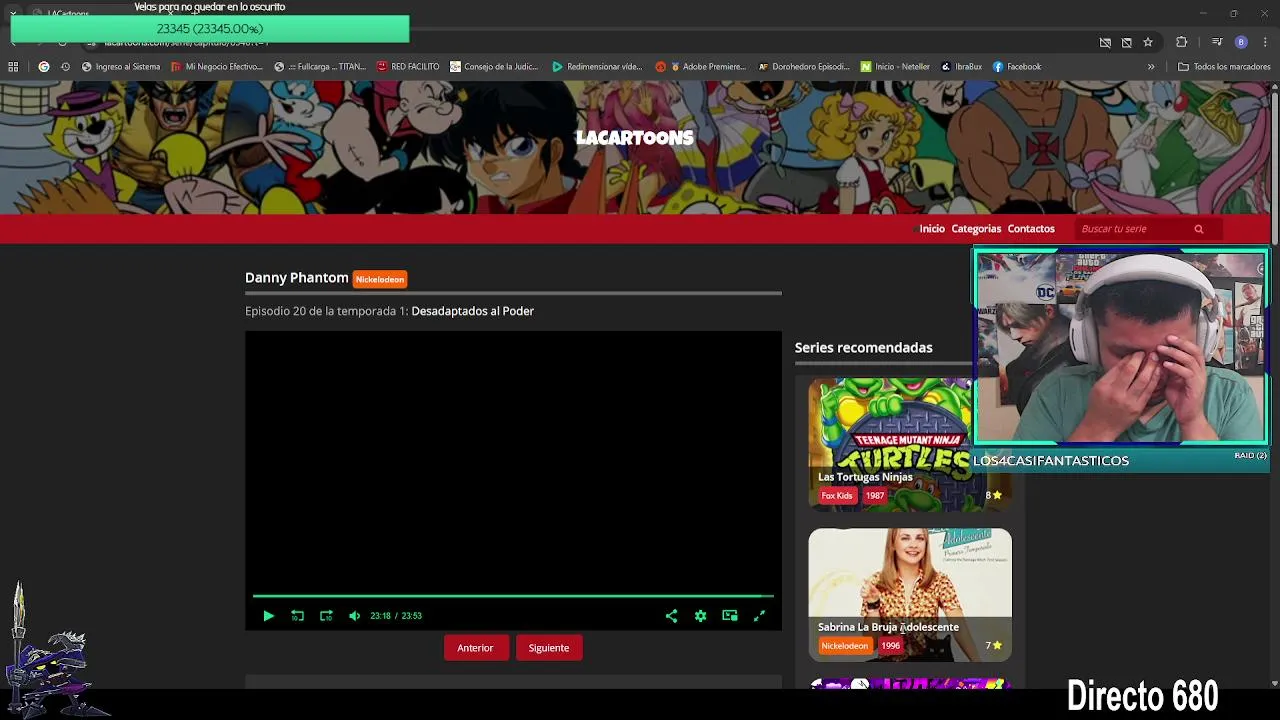Screen dimensions: 1280x720
Task: Open the Fullcarga TITAN bookmark
Action: coord(320,67)
